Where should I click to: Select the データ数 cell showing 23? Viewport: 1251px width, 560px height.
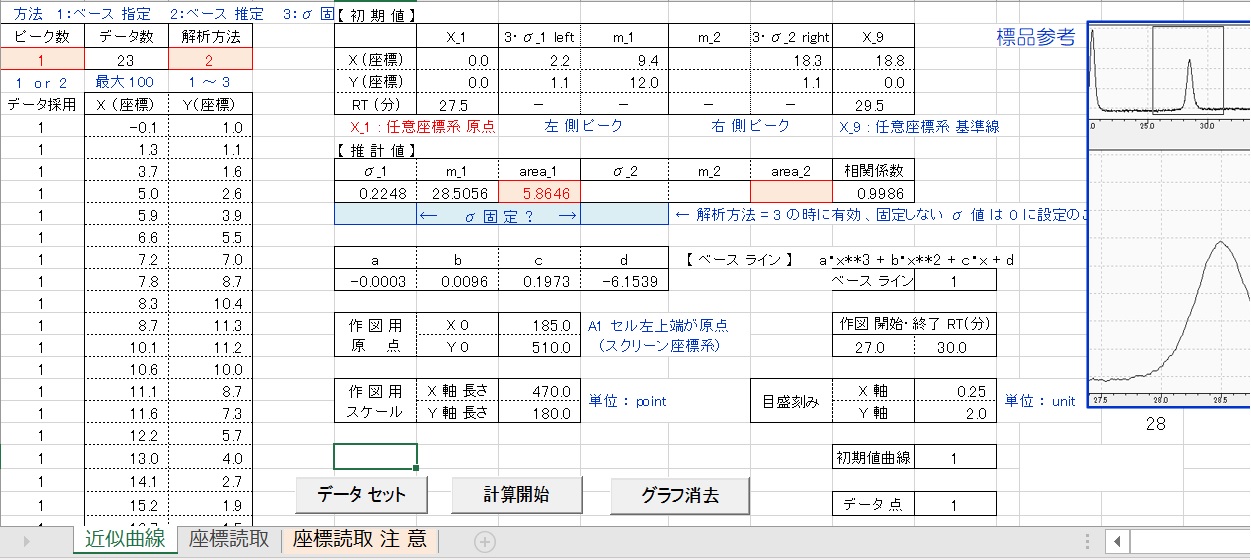[x=127, y=59]
